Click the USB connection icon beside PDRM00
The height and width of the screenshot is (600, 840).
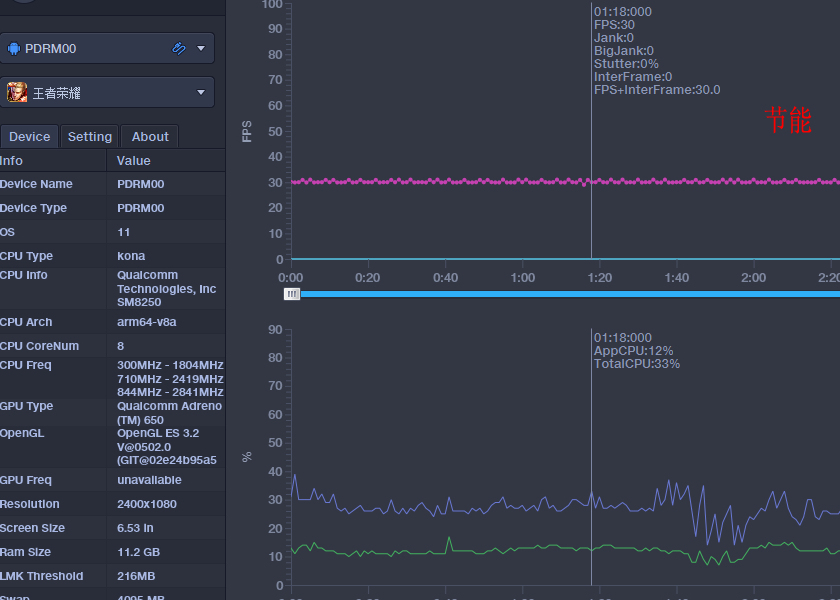179,48
